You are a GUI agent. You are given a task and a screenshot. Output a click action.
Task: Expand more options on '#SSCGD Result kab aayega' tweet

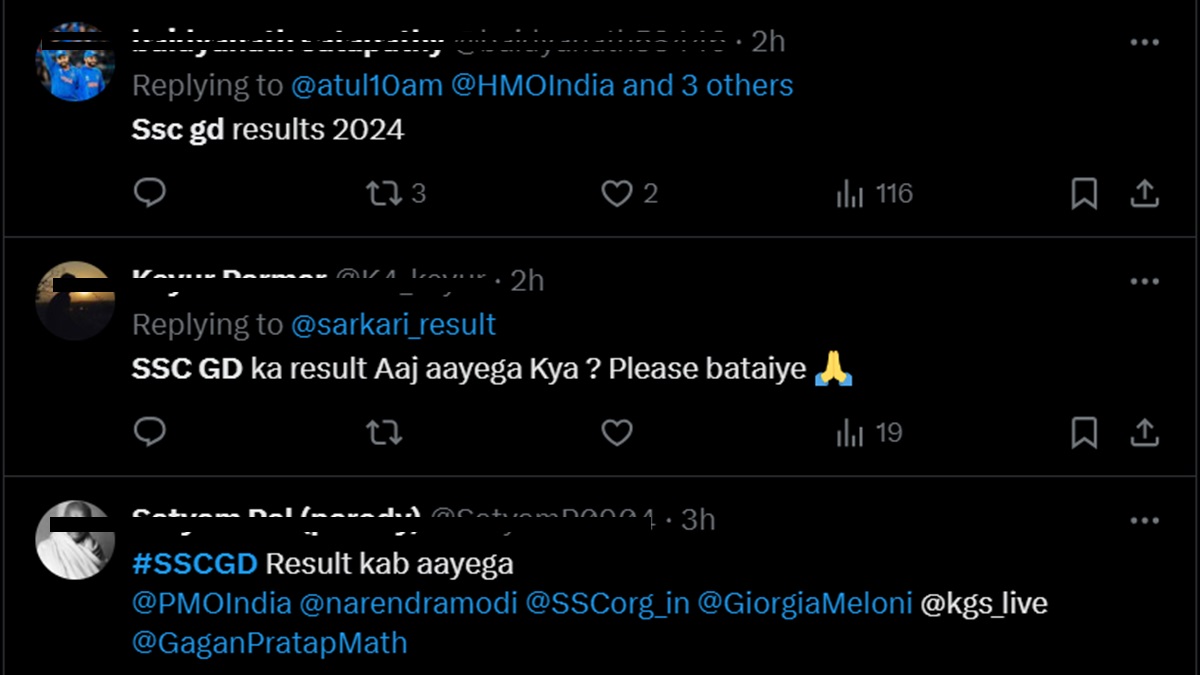(1144, 521)
